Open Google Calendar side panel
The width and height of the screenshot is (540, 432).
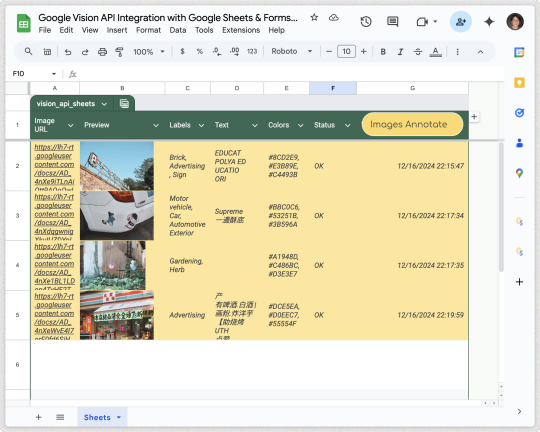519,52
